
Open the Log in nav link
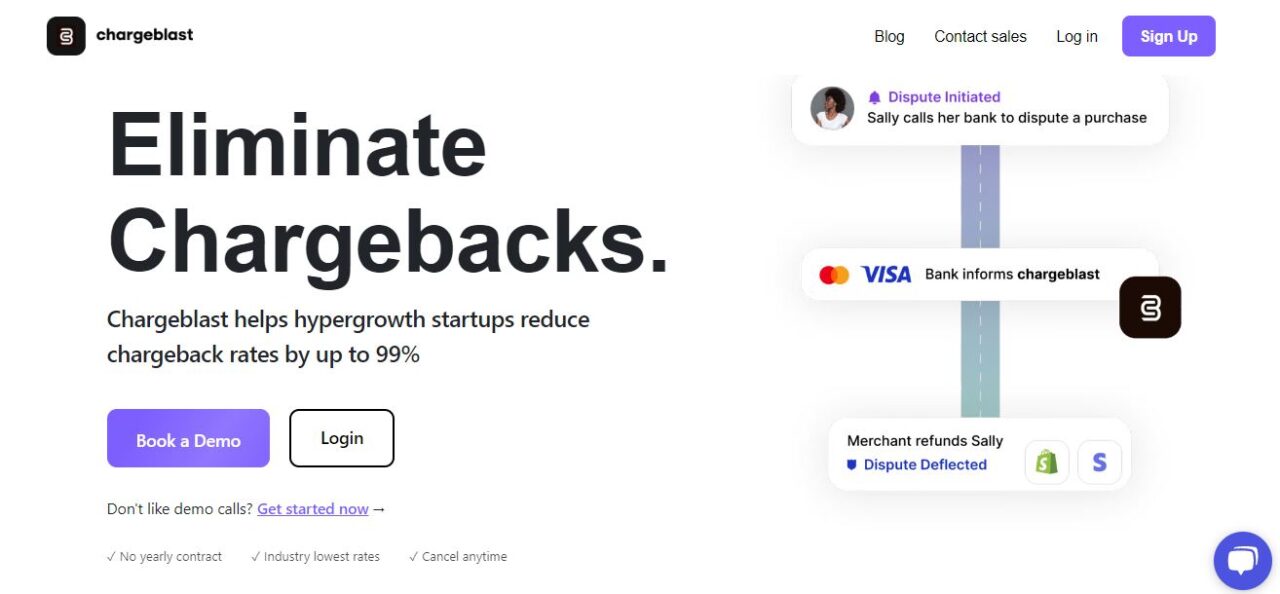pyautogui.click(x=1076, y=37)
